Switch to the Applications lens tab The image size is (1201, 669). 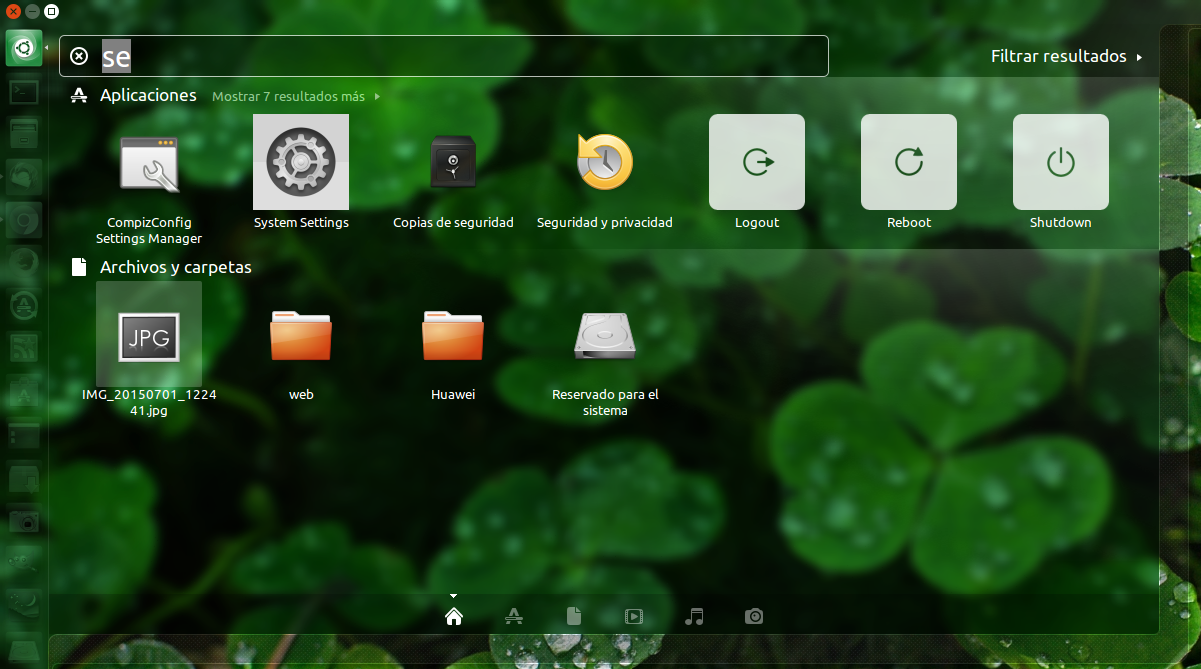pyautogui.click(x=514, y=616)
